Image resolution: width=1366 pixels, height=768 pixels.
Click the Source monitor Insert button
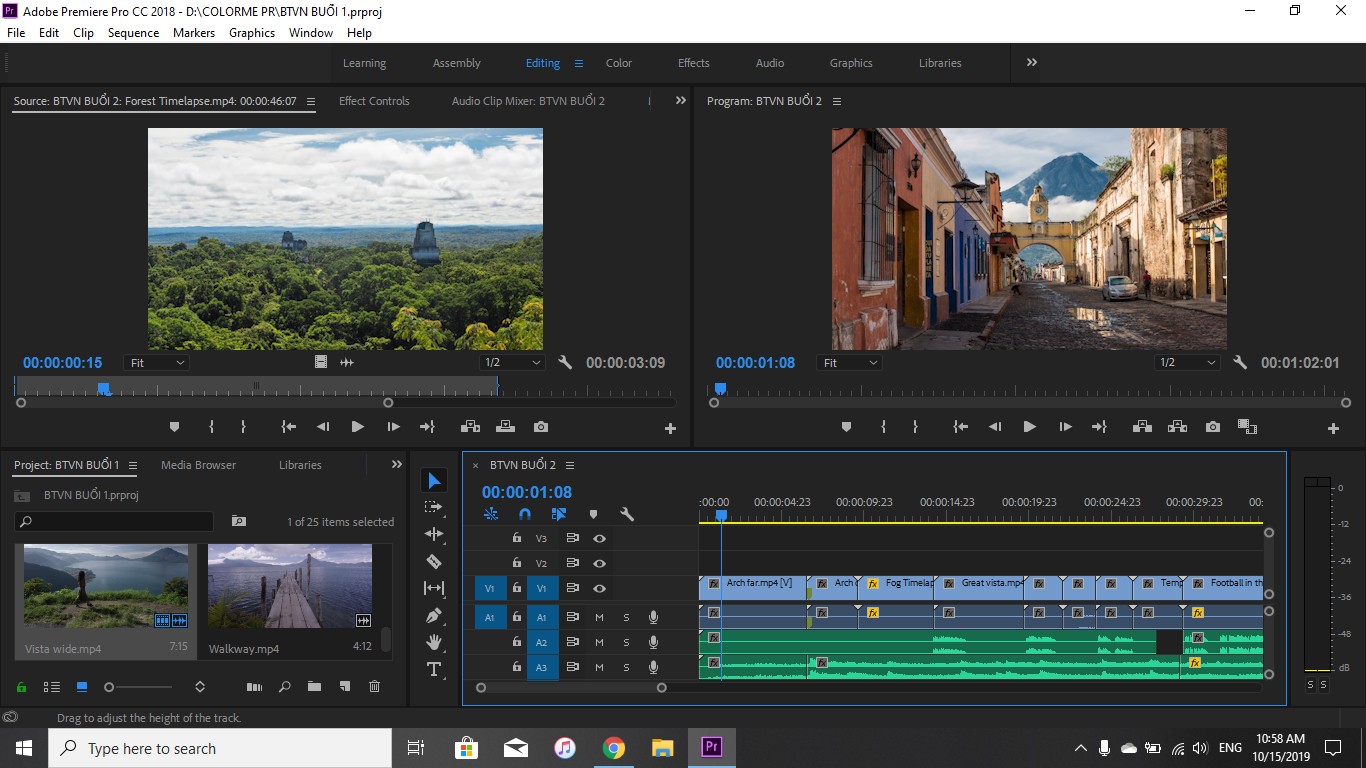pos(470,427)
